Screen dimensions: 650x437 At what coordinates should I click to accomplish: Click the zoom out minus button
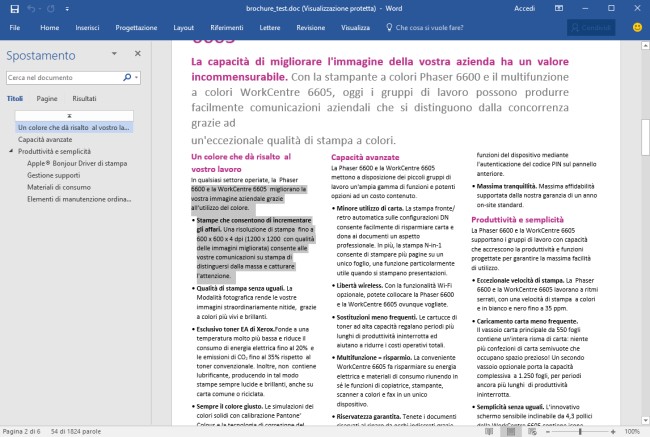[548, 432]
